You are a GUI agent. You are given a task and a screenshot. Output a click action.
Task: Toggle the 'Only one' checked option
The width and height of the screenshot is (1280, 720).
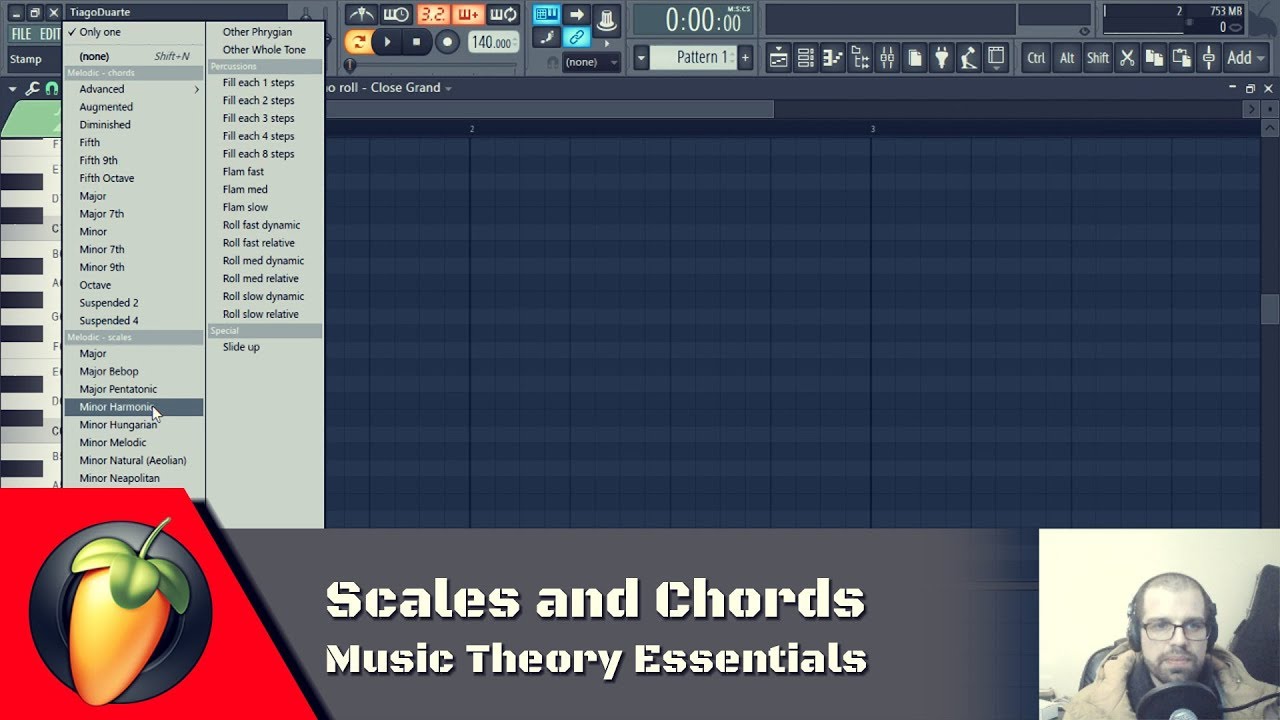tap(134, 32)
